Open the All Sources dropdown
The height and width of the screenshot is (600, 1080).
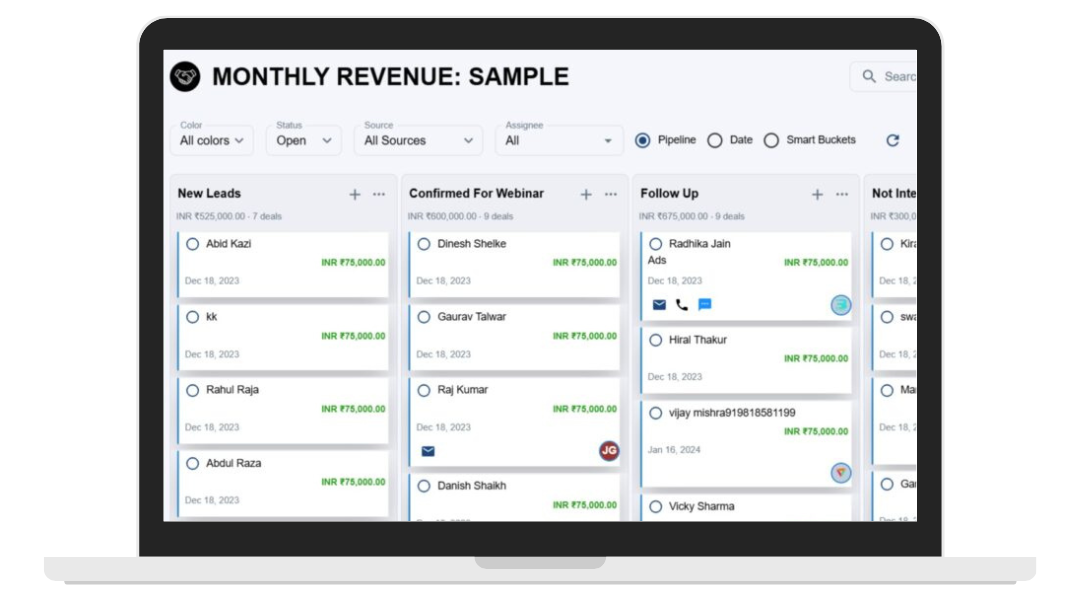click(x=418, y=141)
